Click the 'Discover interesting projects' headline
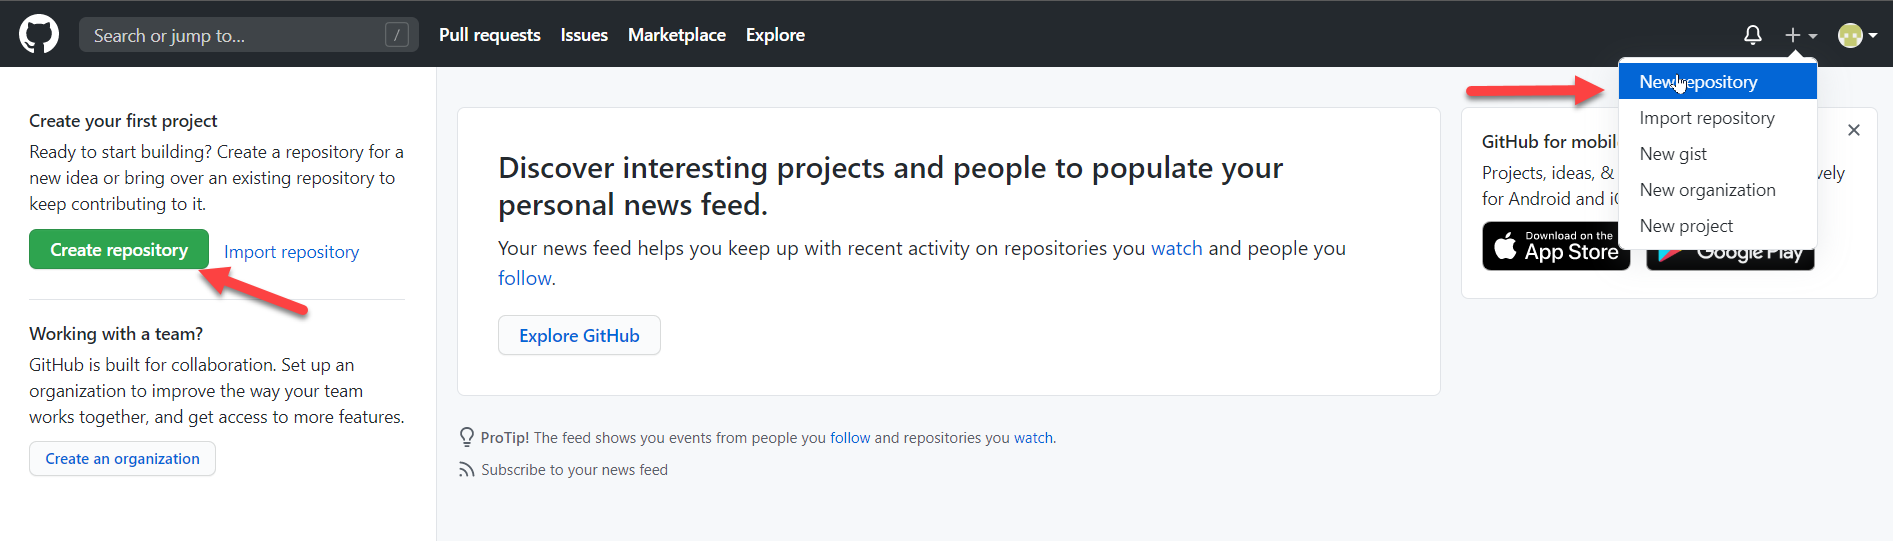1893x541 pixels. point(890,186)
